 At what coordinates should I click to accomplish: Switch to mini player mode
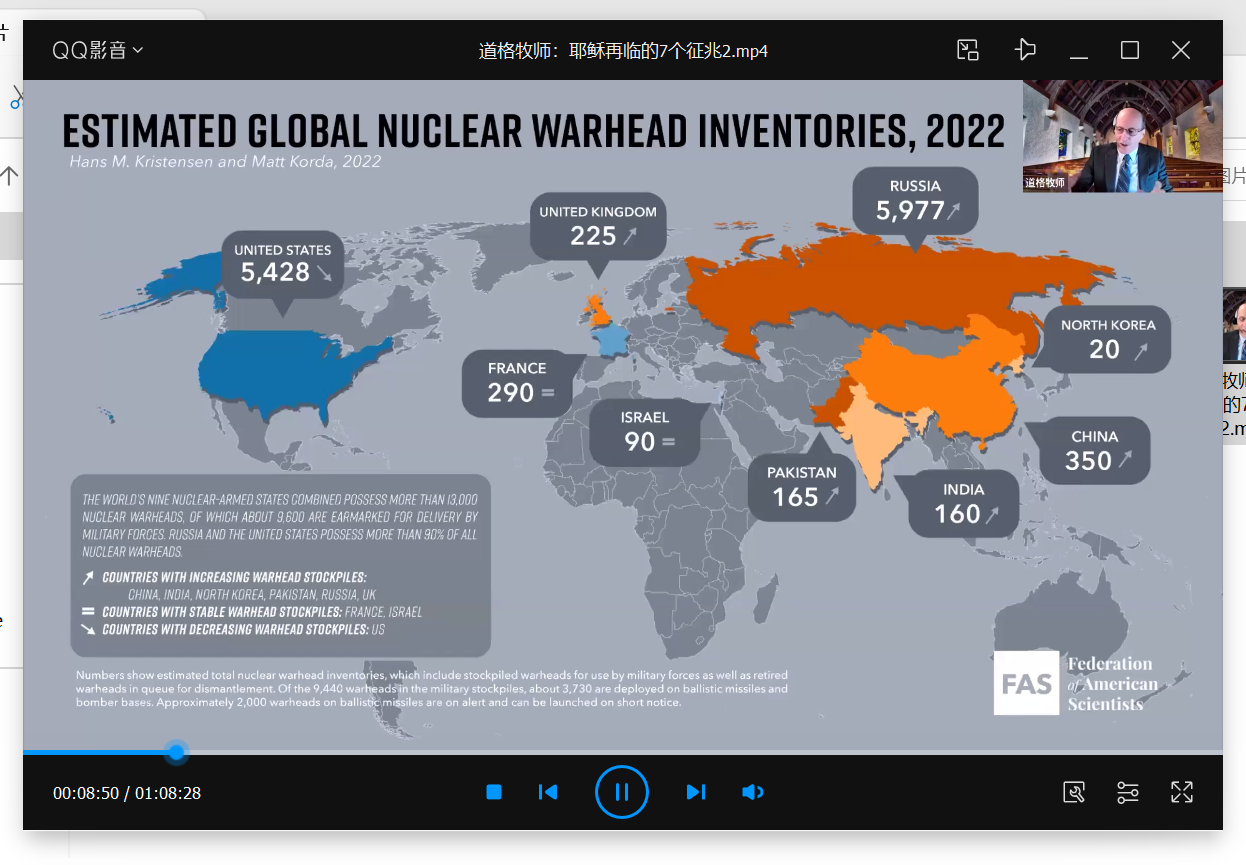pos(967,50)
